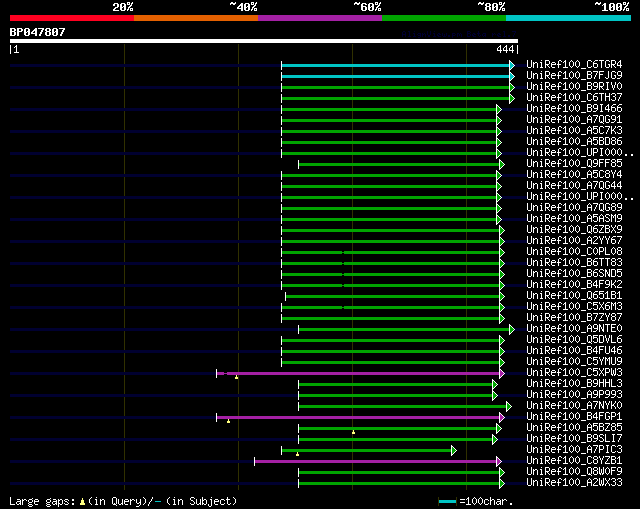640x509 pixels.
Task: Click the red 20% identity legend segment
Action: [x=72, y=18]
